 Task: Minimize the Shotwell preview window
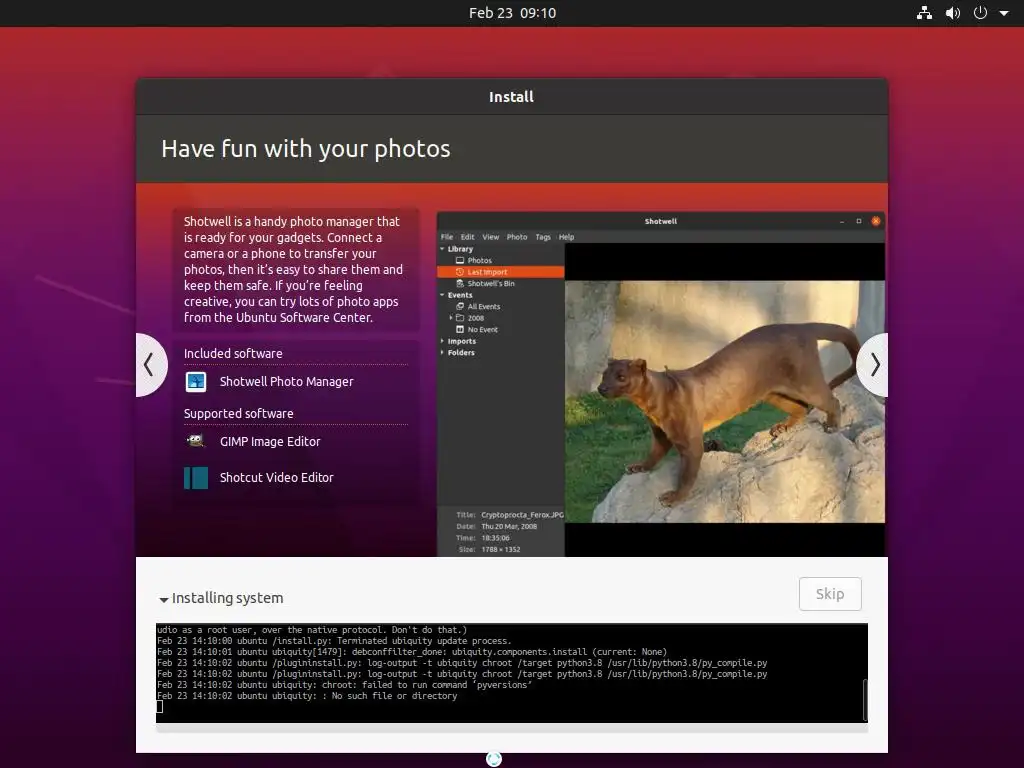pos(842,221)
